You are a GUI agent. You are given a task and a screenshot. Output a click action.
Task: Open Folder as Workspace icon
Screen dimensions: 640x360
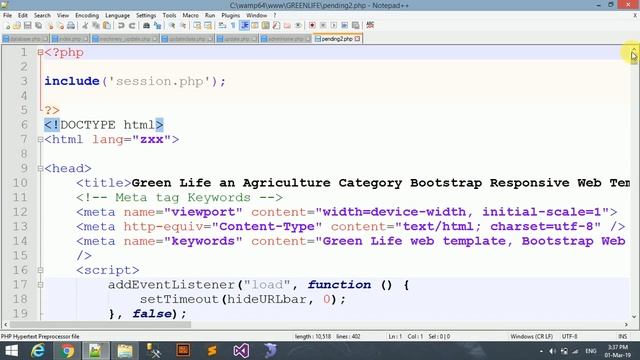[x=287, y=25]
